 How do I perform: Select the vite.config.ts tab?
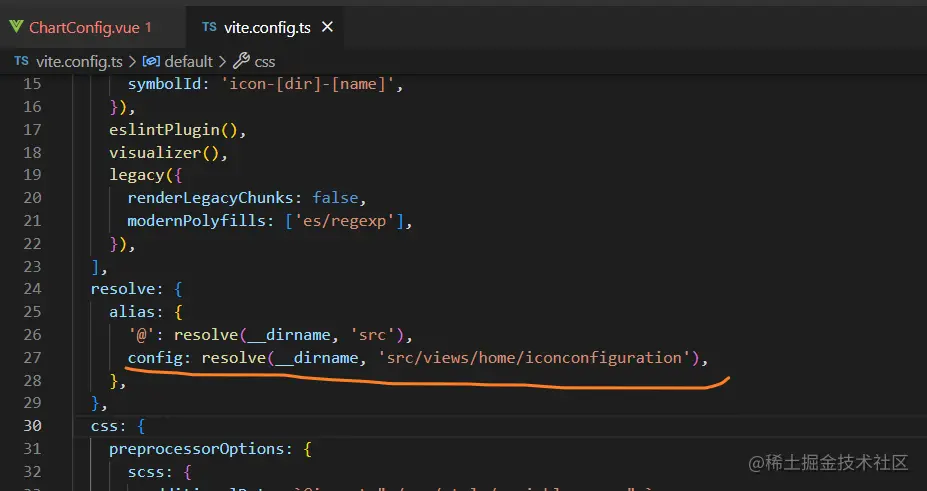click(x=267, y=27)
